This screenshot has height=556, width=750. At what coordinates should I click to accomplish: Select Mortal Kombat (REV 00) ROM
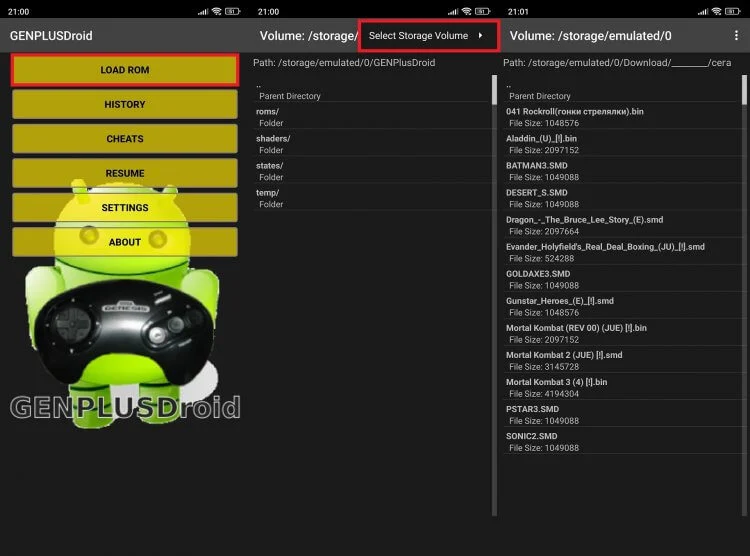pos(622,334)
